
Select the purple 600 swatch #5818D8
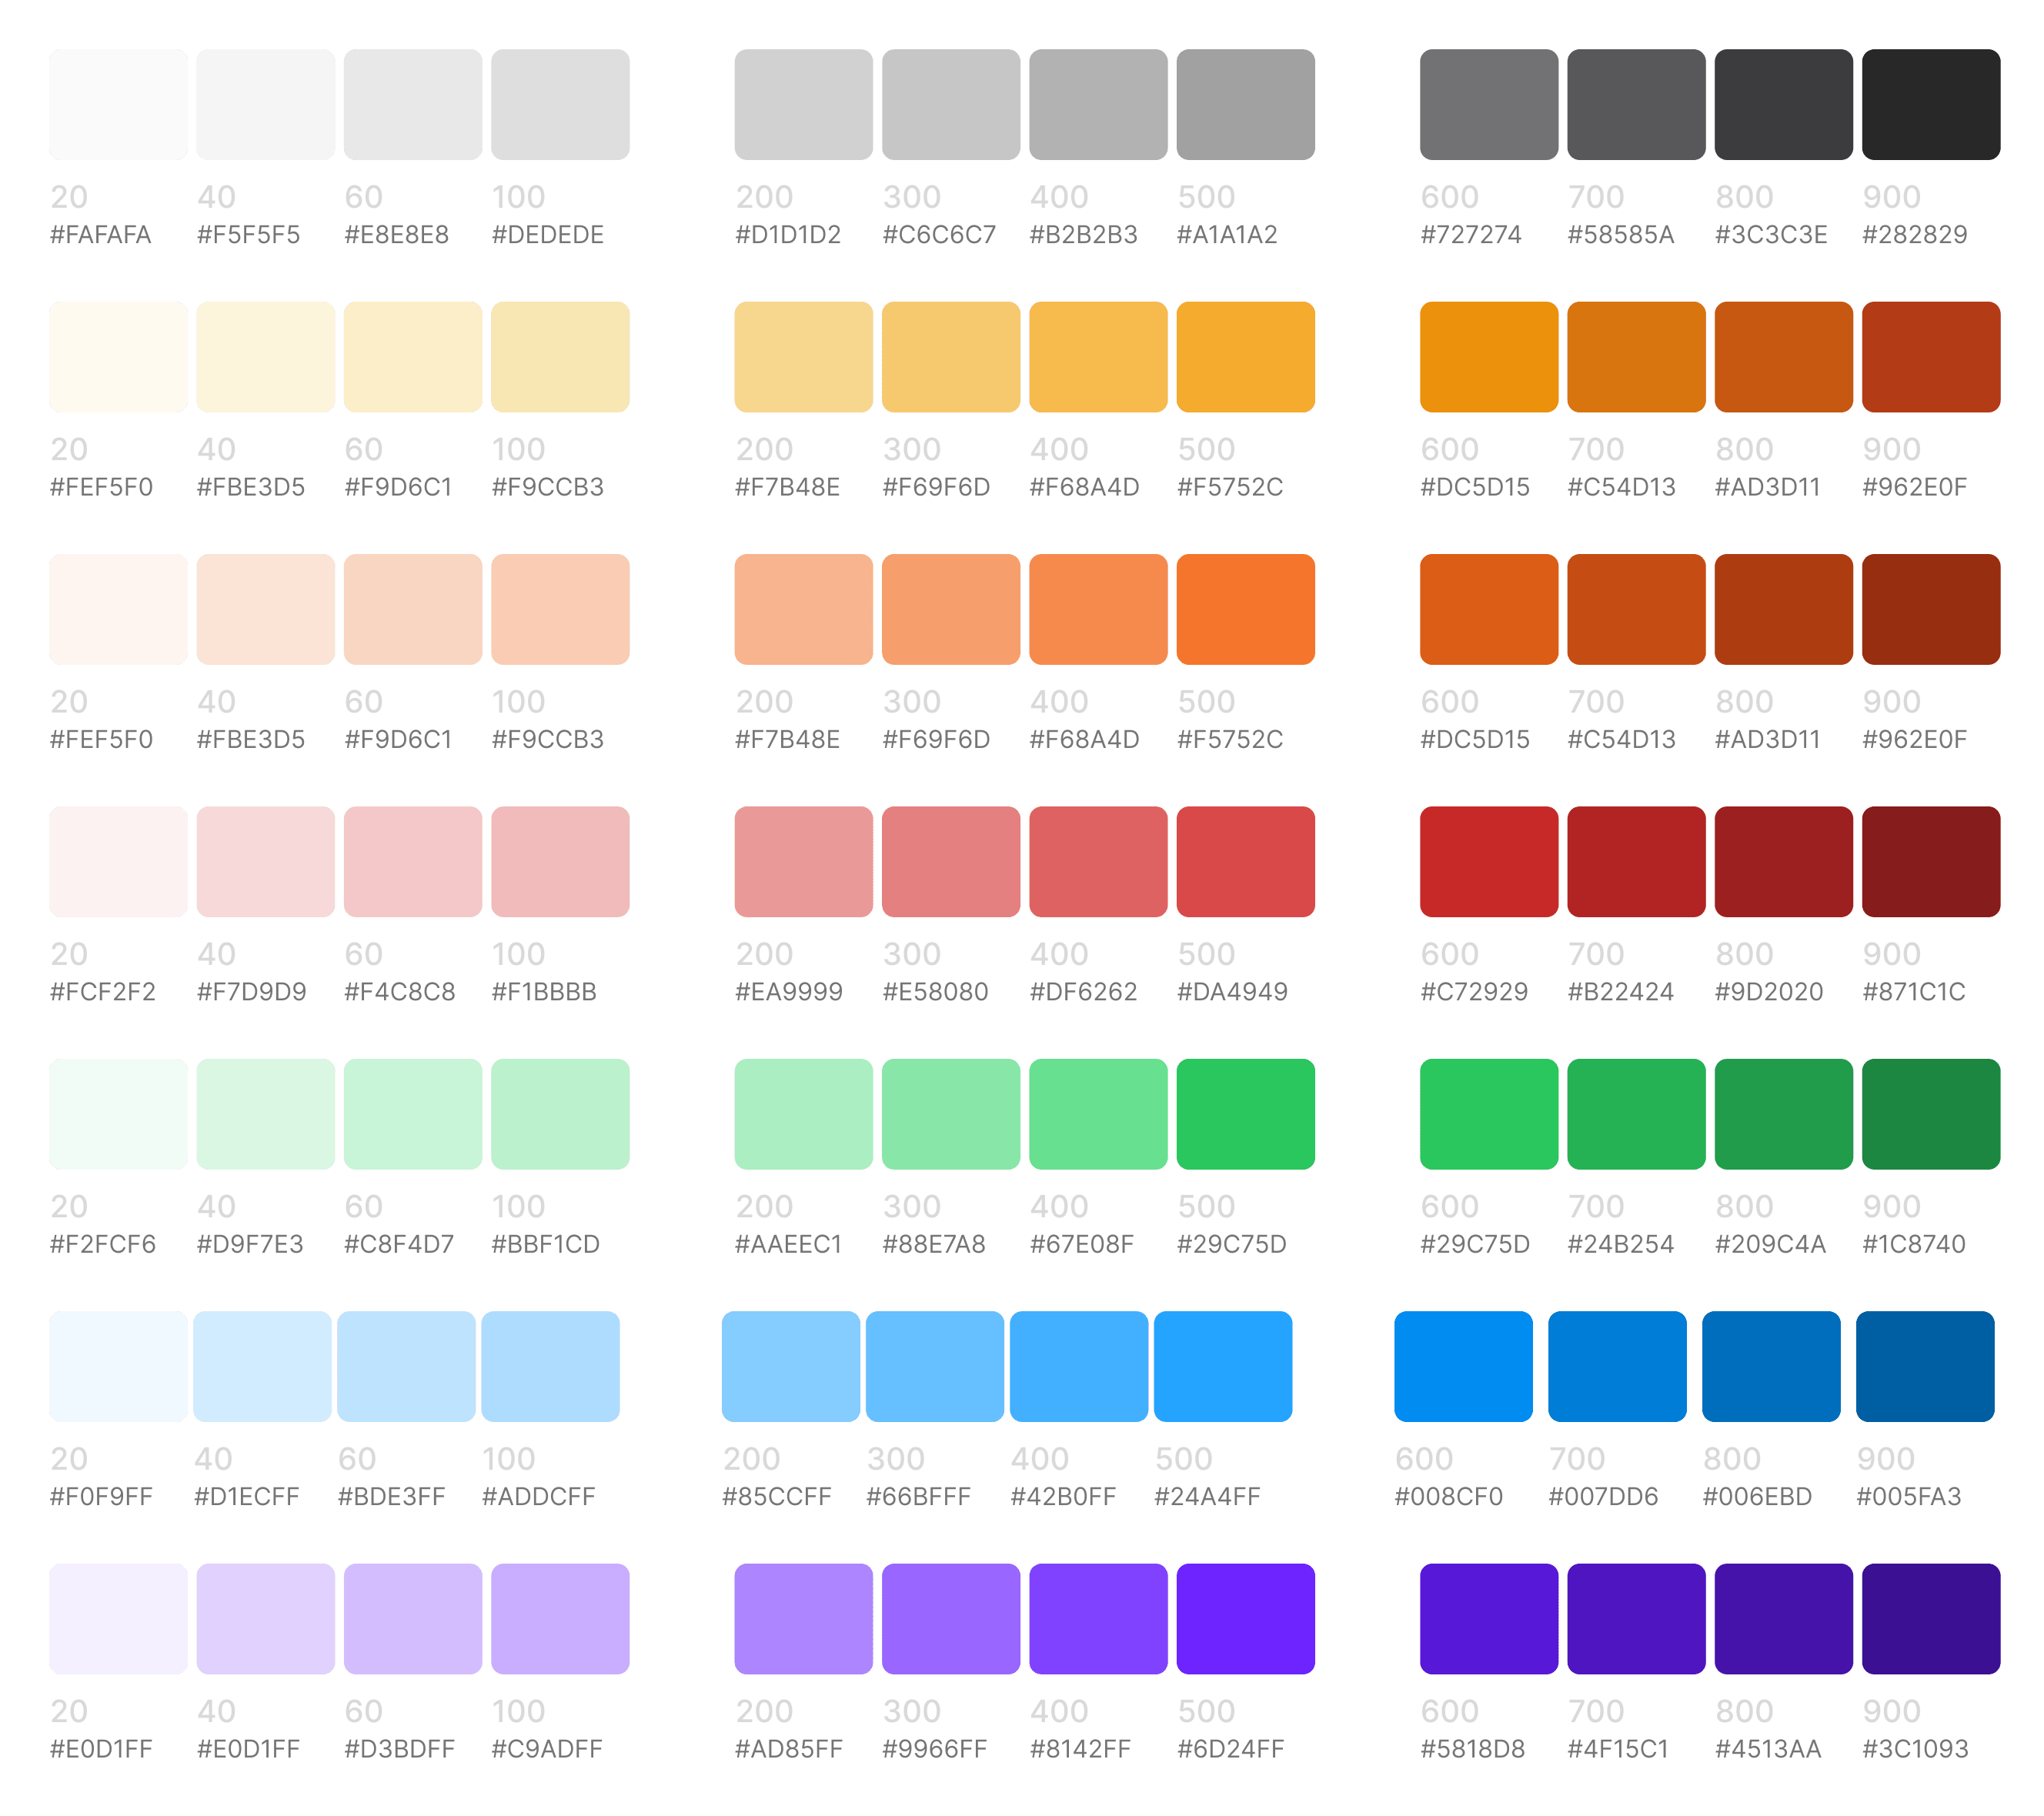1489,1619
